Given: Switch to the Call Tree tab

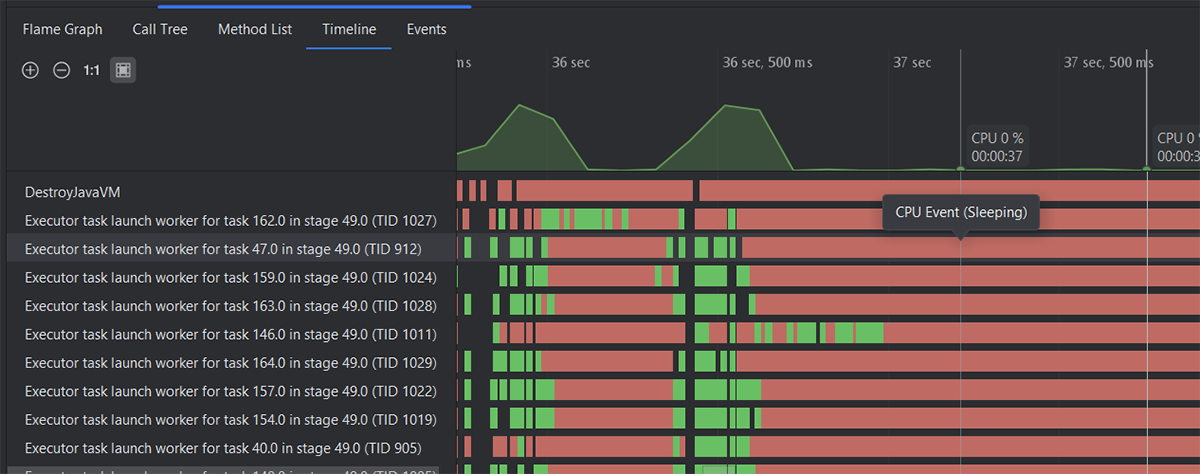Looking at the screenshot, I should coord(160,29).
